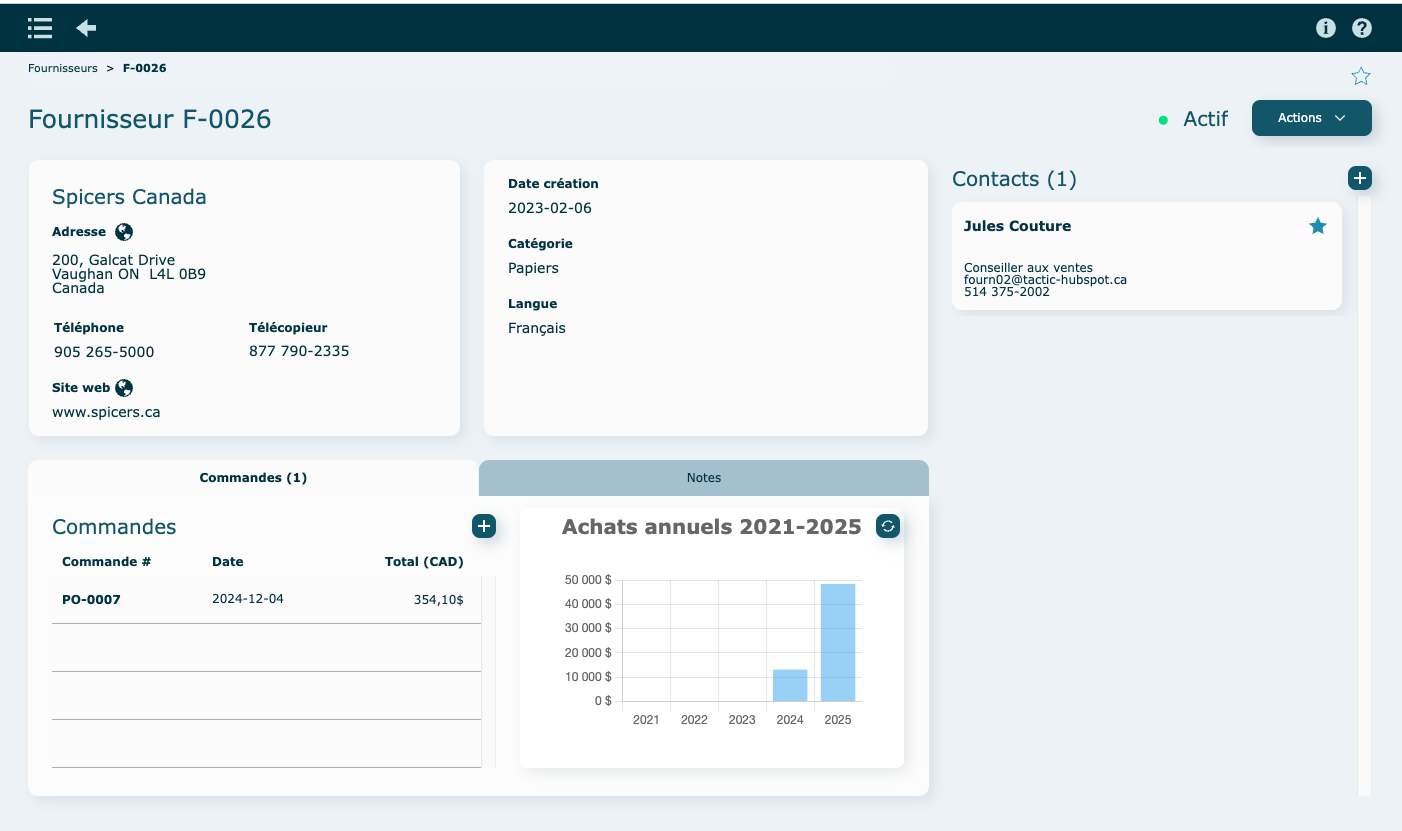This screenshot has width=1402, height=831.
Task: Expand the Actions dropdown
Action: [x=1311, y=118]
